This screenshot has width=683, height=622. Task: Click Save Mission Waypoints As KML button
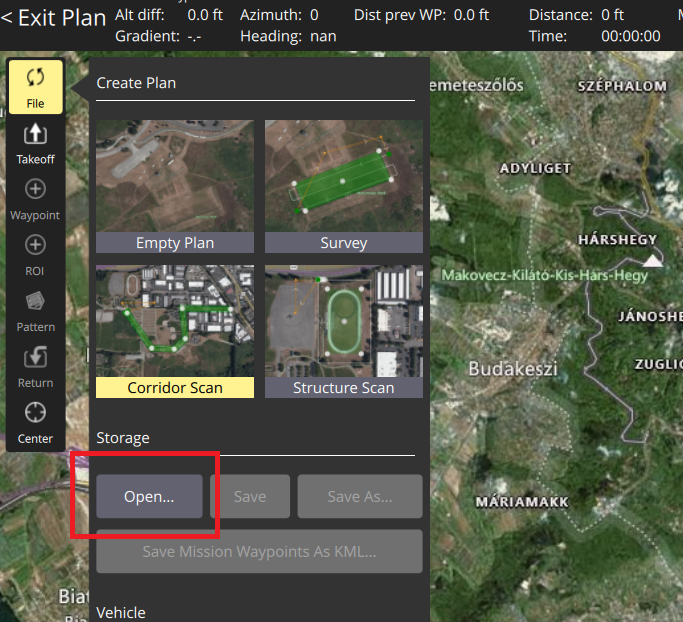click(259, 551)
